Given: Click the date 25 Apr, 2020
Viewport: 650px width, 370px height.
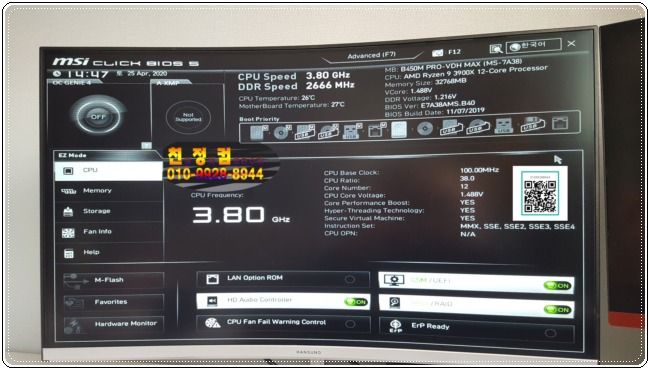Looking at the screenshot, I should (x=147, y=73).
